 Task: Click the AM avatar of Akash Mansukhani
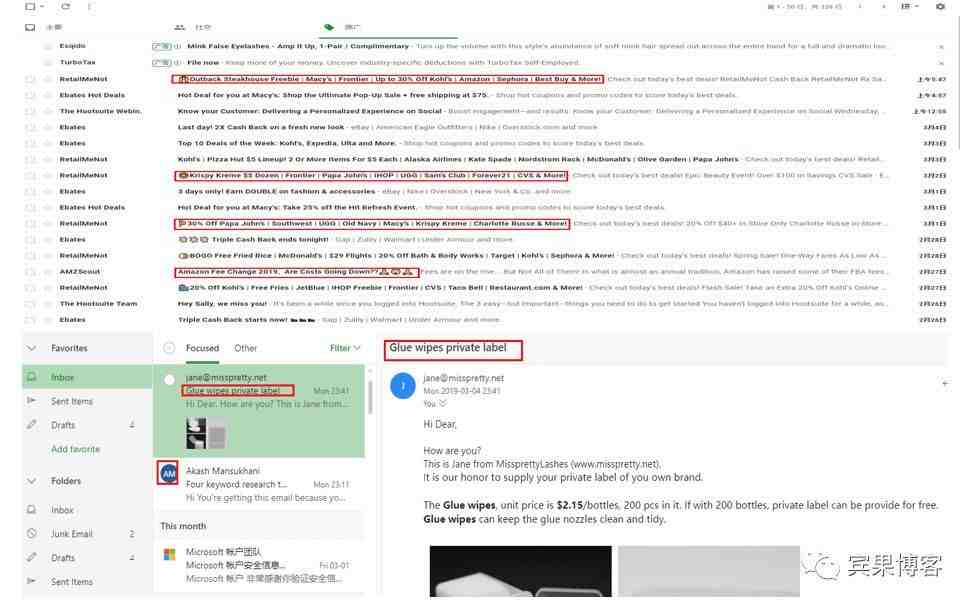pos(168,473)
